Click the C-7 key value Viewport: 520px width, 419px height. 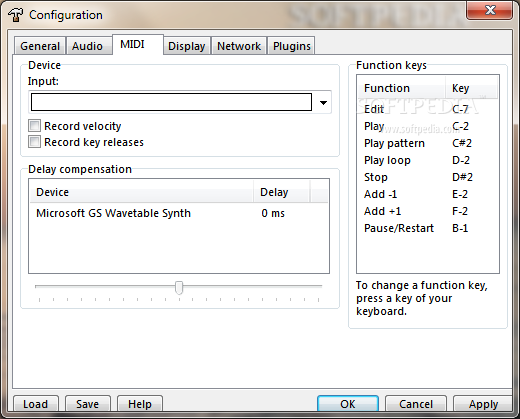tap(460, 109)
